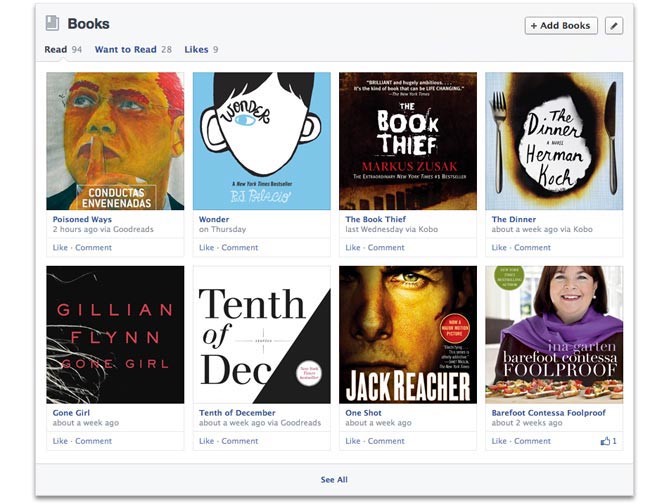
Task: Click the pencil edit icon
Action: click(x=614, y=25)
